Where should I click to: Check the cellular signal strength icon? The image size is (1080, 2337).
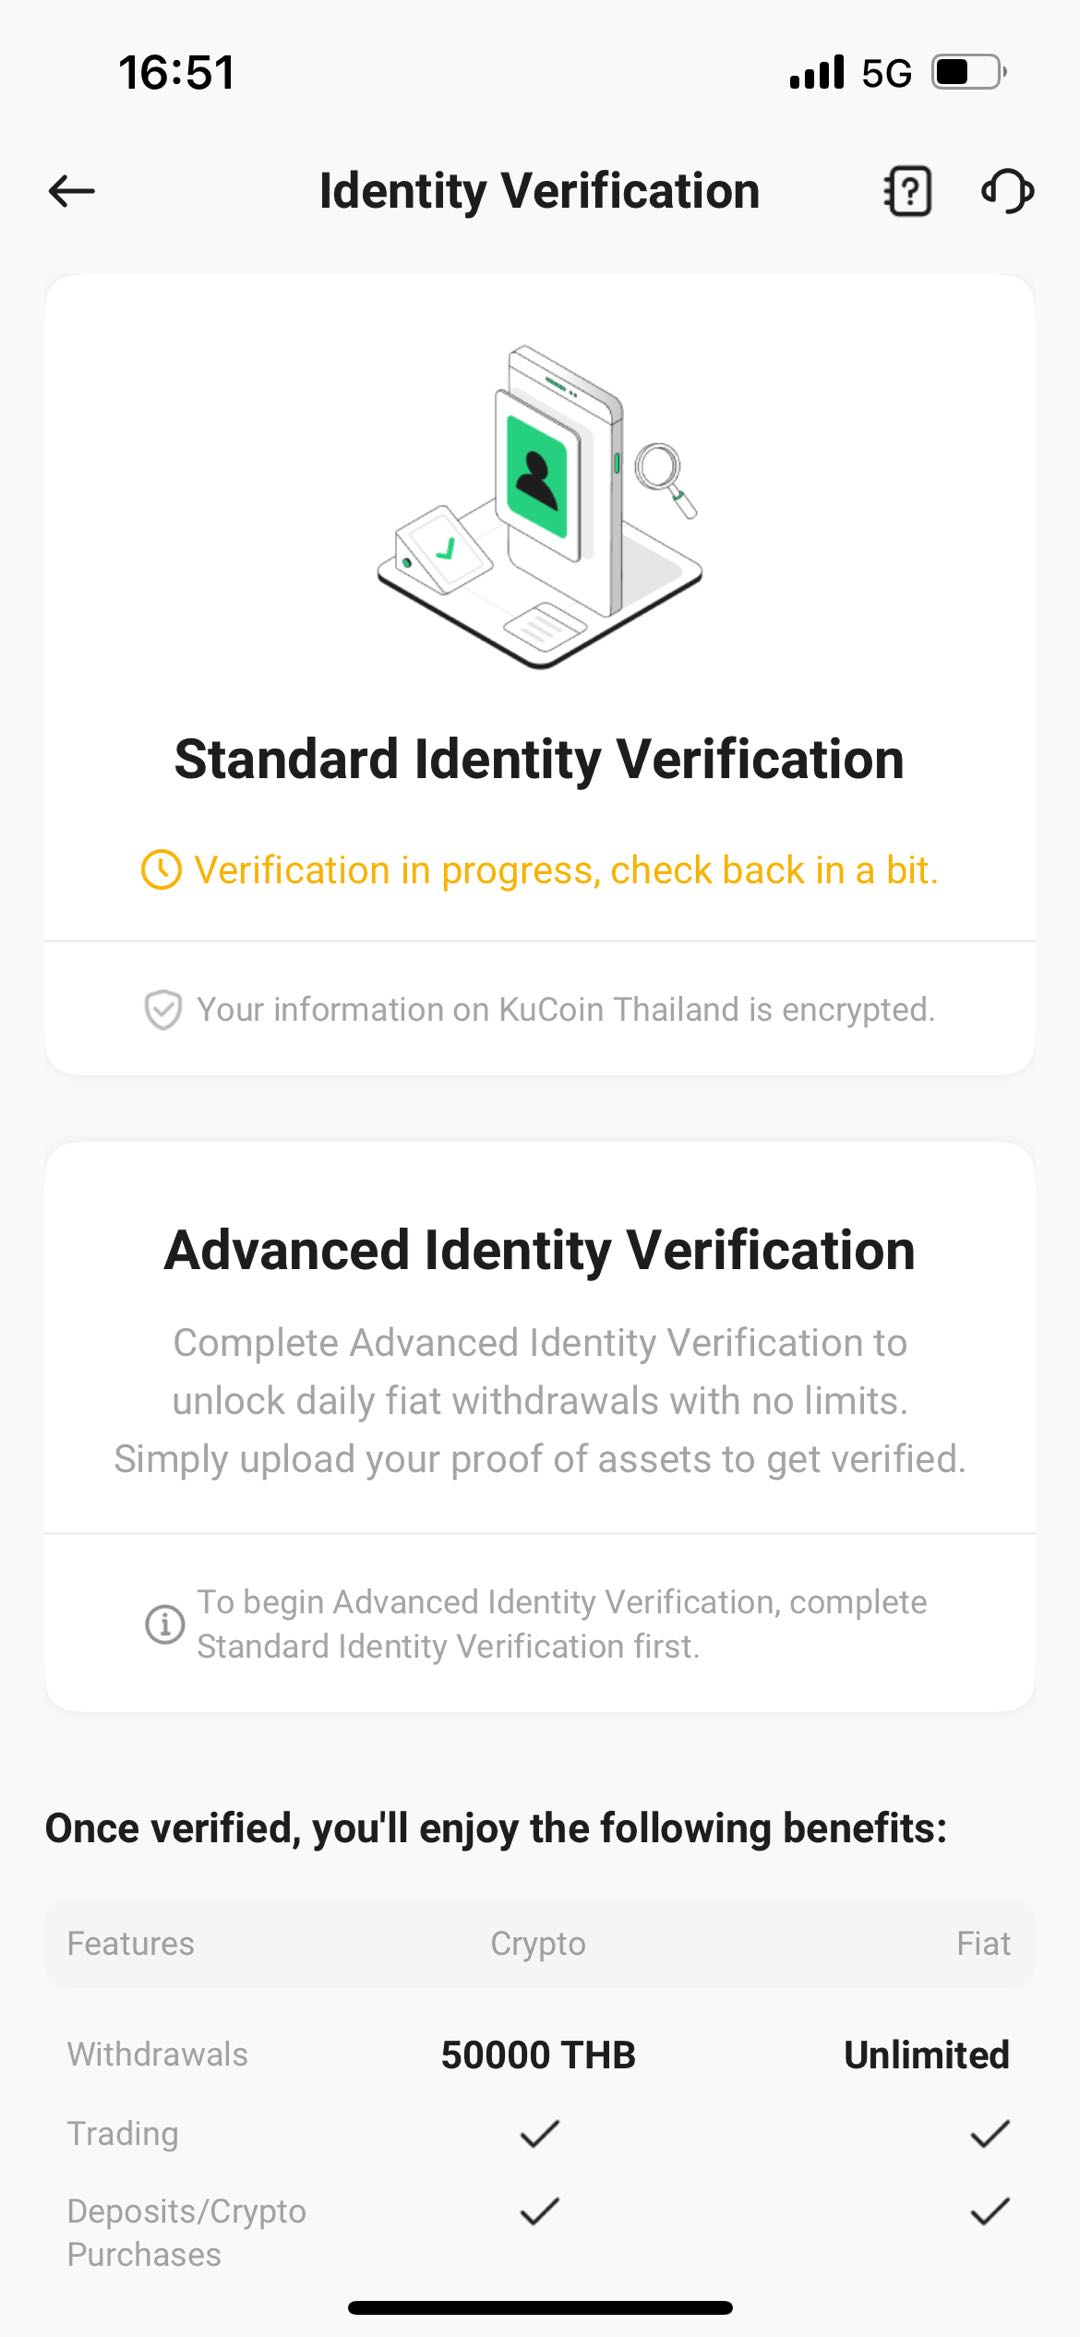816,72
